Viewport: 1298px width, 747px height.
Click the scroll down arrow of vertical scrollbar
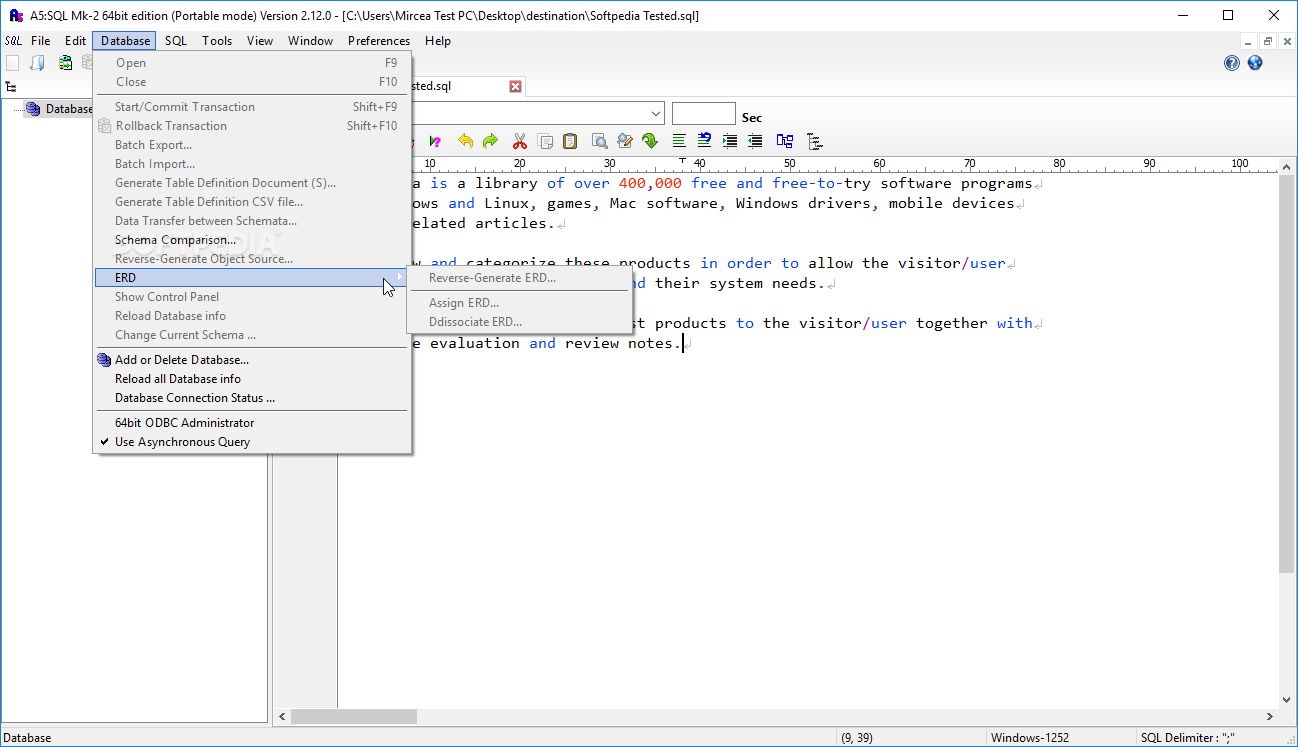(x=1288, y=699)
